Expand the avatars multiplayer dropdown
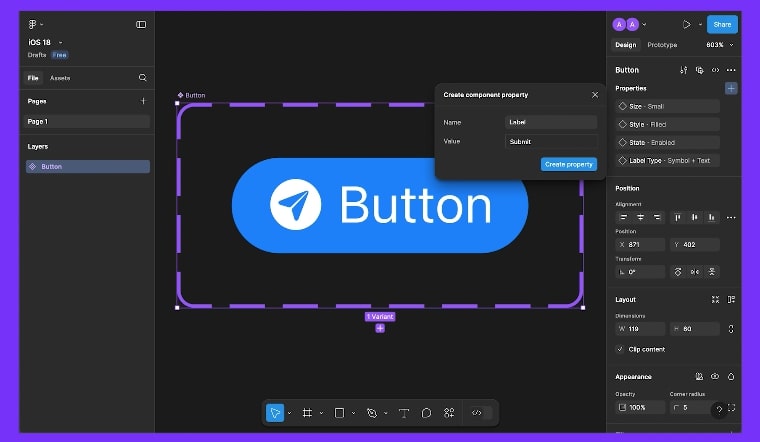 click(644, 25)
